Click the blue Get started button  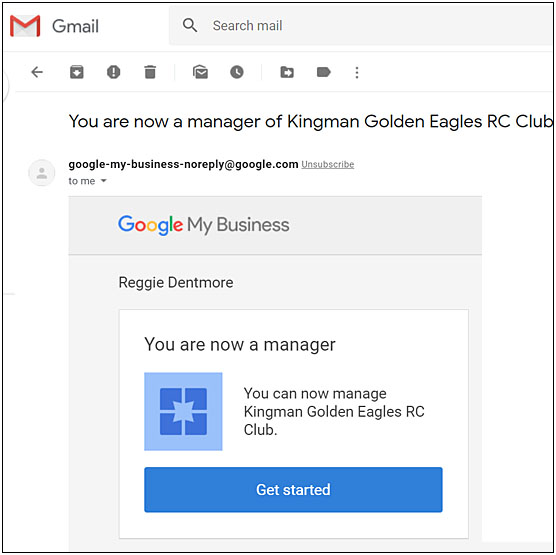293,490
